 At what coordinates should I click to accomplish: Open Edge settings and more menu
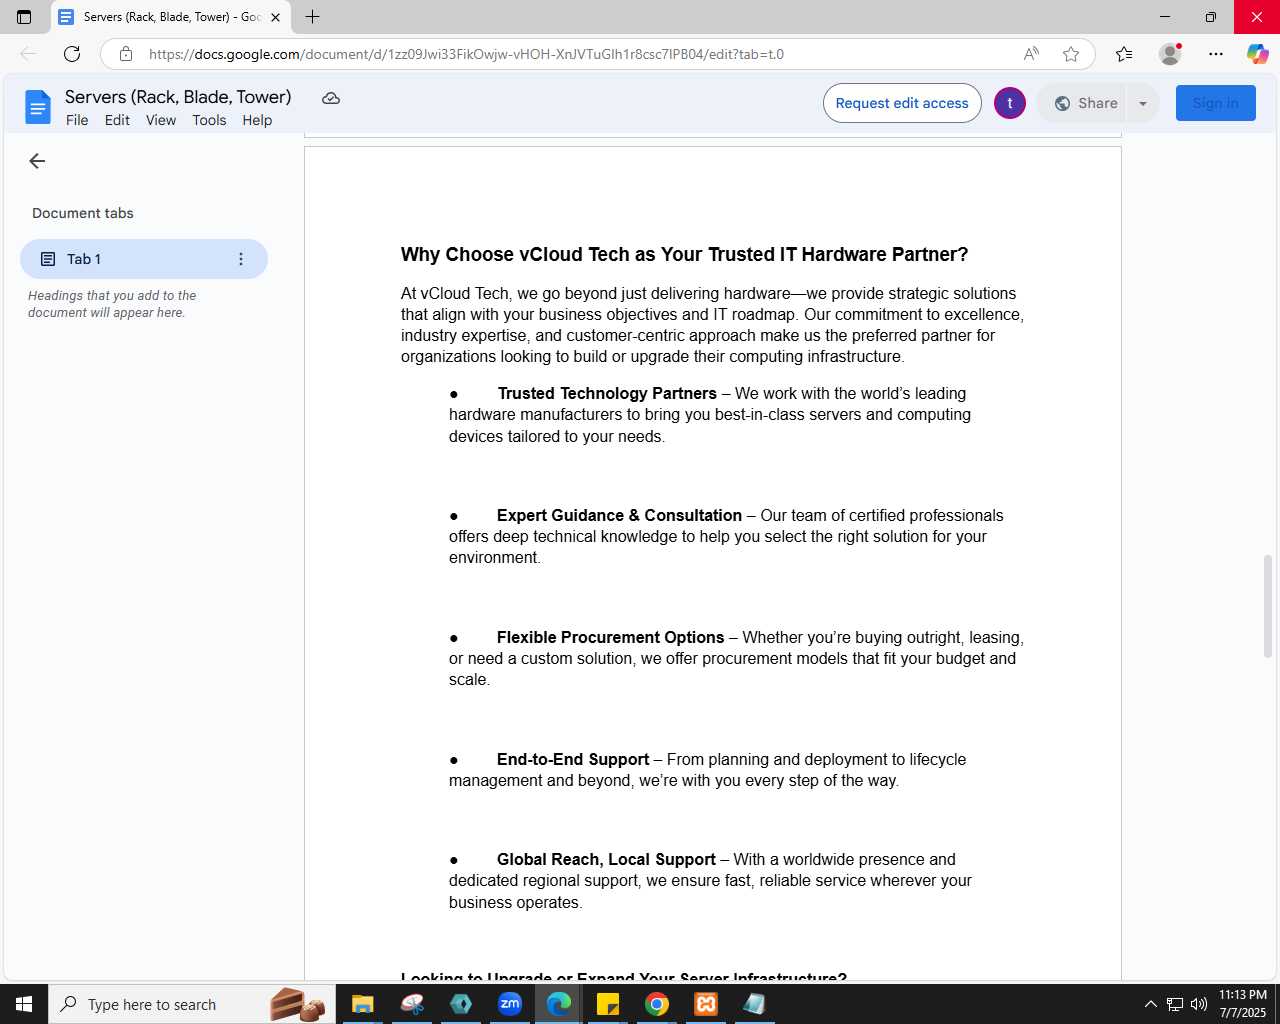click(x=1216, y=54)
